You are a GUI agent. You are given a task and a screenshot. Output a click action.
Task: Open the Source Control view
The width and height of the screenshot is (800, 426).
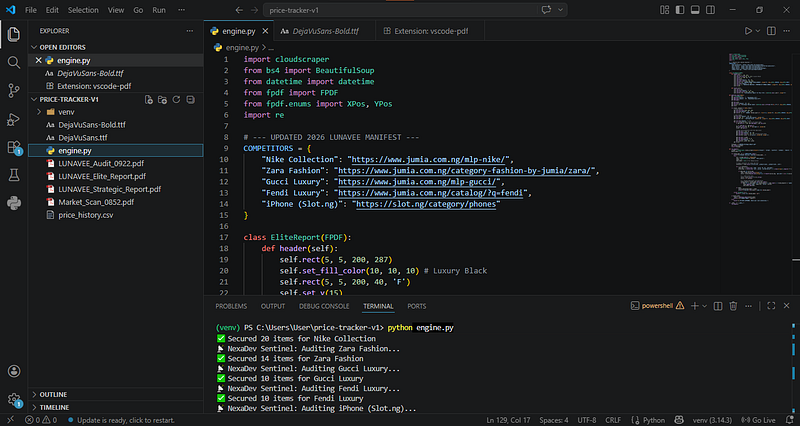(x=14, y=91)
